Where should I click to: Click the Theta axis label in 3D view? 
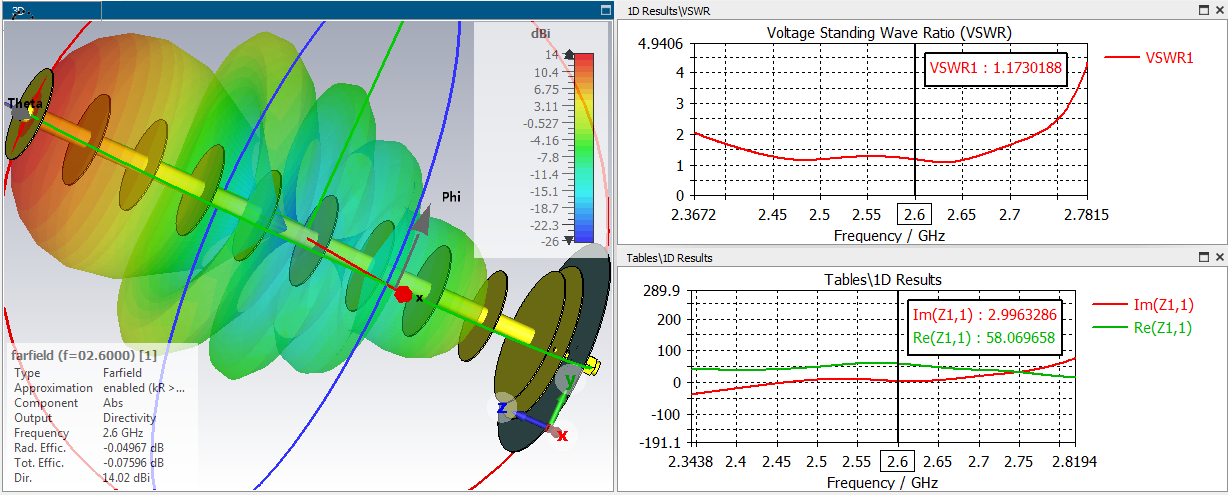[x=24, y=103]
